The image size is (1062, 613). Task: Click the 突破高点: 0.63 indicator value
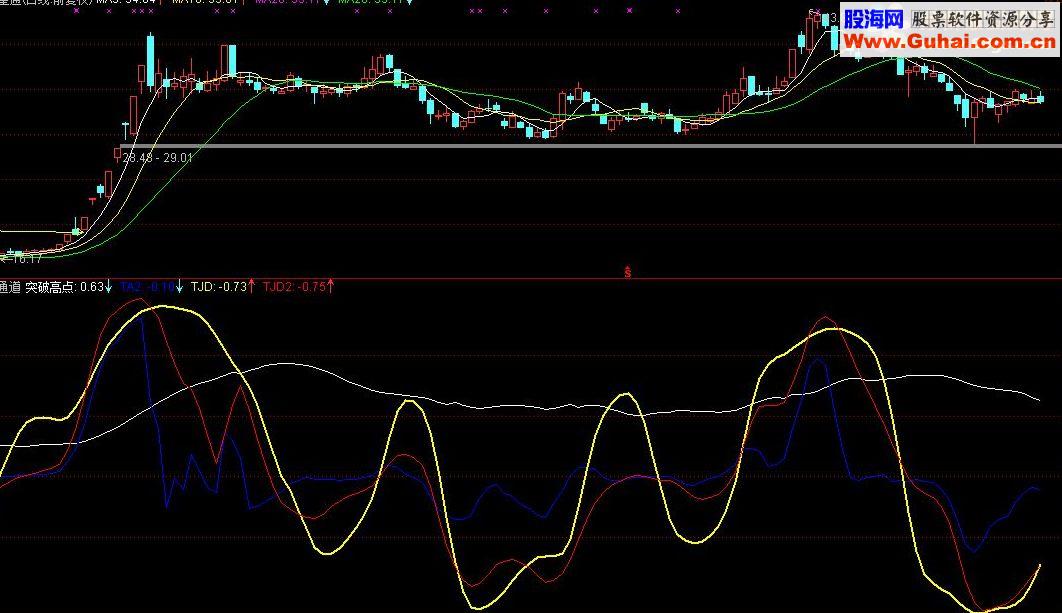[x=64, y=287]
